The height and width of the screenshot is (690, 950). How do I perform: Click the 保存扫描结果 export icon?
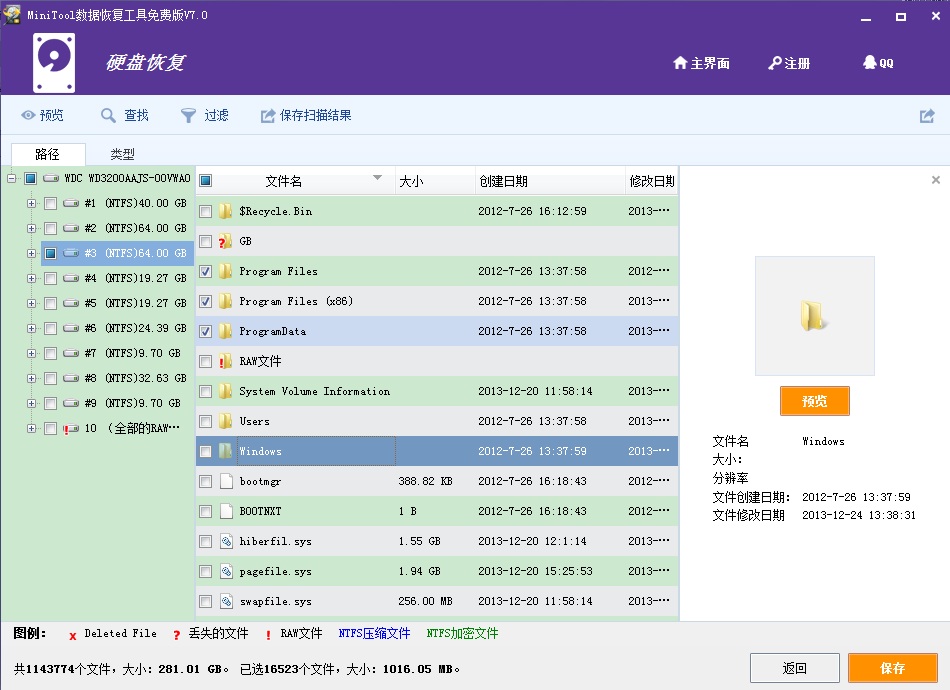[268, 116]
